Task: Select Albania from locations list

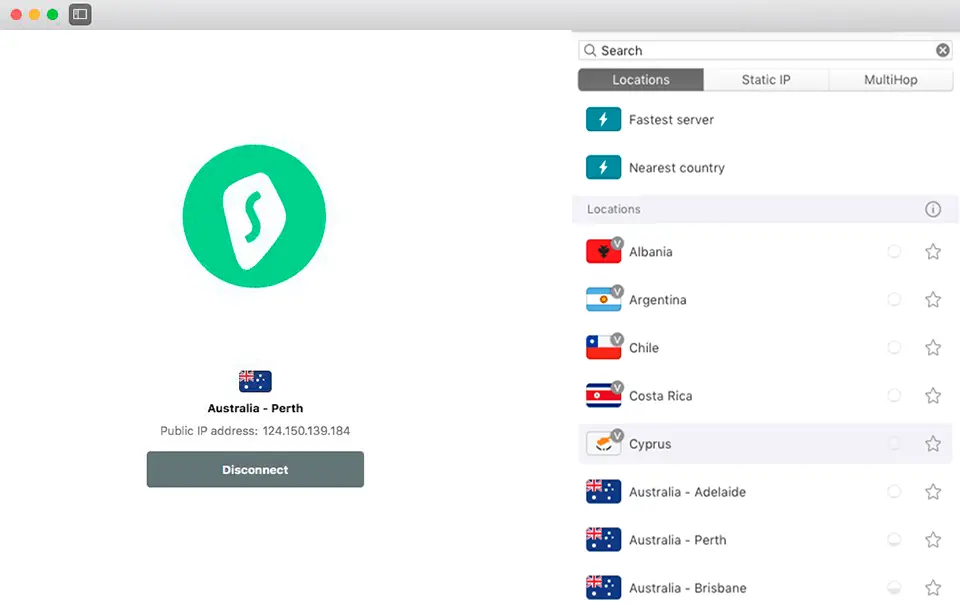Action: [650, 252]
